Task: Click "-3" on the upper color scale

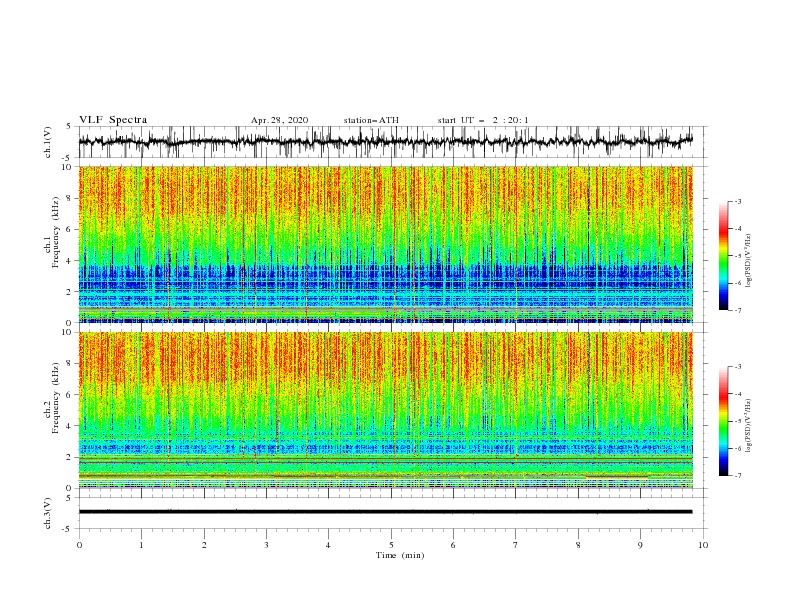Action: (737, 201)
